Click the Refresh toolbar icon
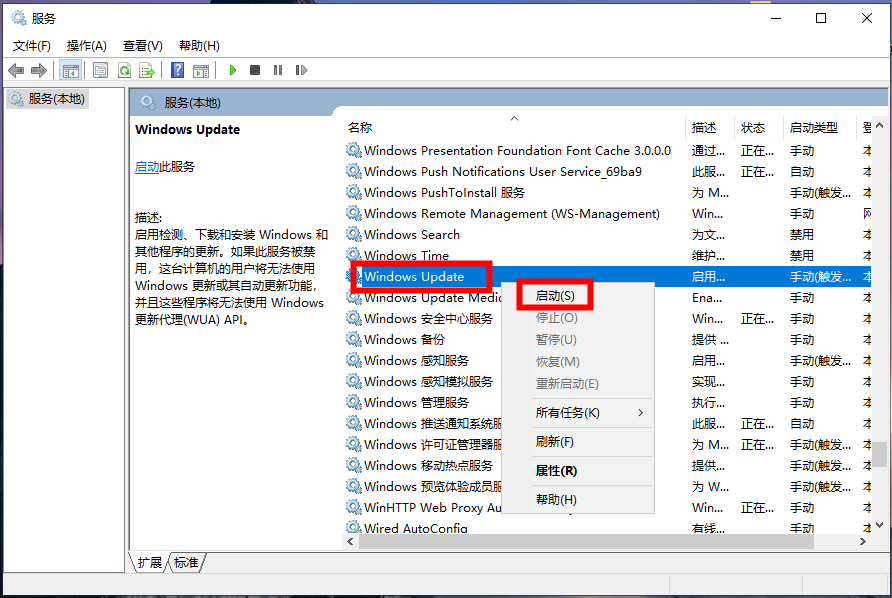The width and height of the screenshot is (892, 598). tap(124, 71)
